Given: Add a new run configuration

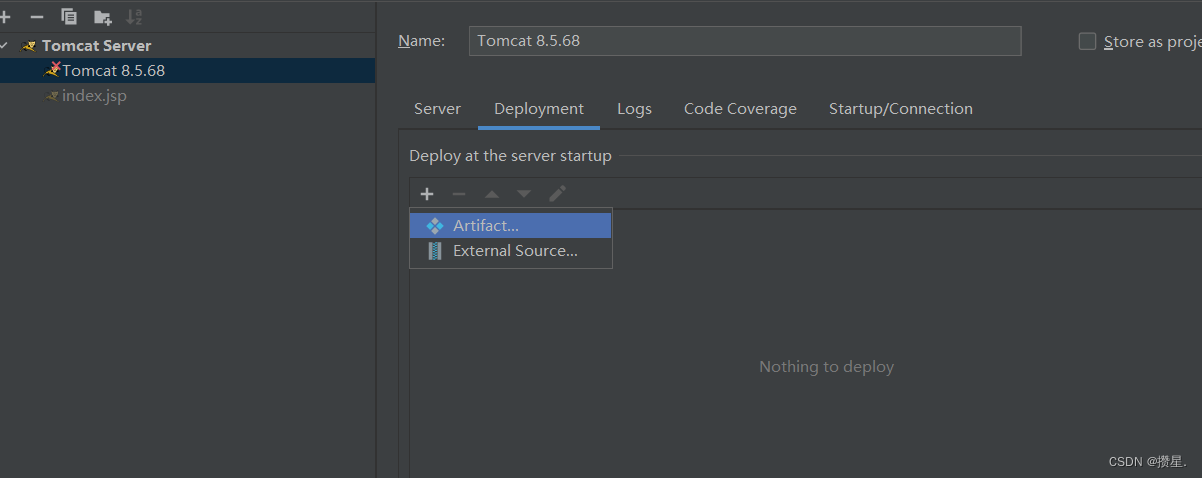Looking at the screenshot, I should pyautogui.click(x=5, y=16).
